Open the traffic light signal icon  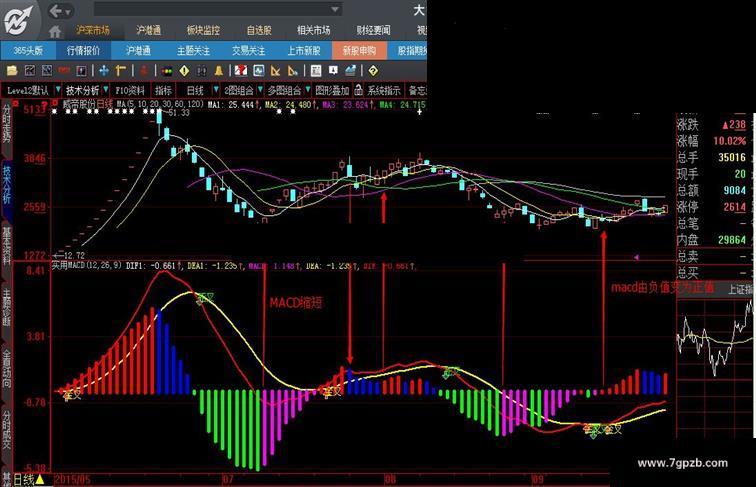[167, 71]
